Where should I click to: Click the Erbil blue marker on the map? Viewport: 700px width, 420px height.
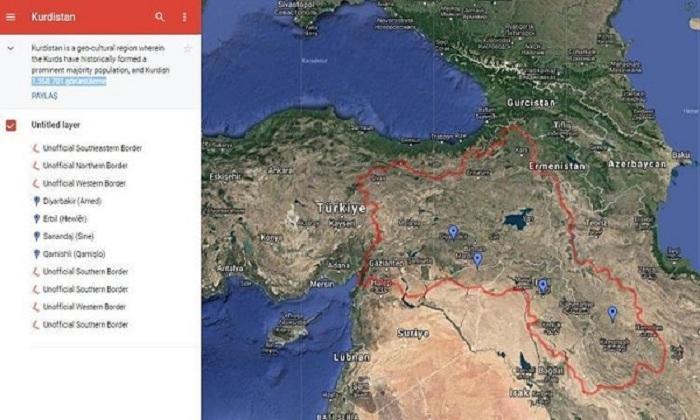(543, 285)
